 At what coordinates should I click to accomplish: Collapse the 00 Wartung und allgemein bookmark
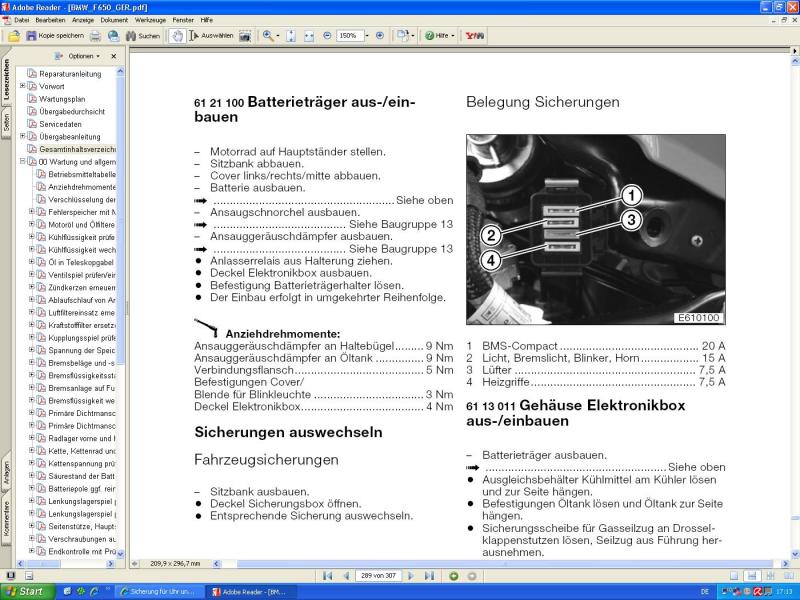22,161
